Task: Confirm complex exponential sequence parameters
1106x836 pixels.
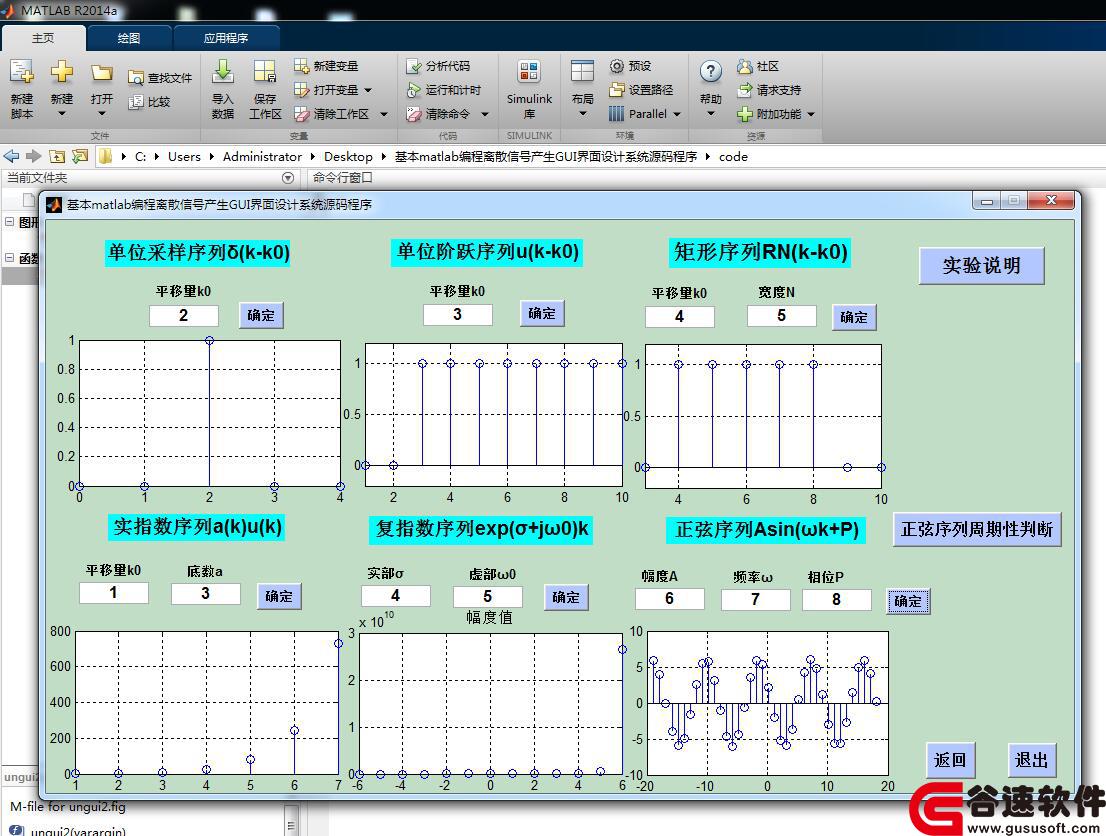Action: [x=566, y=598]
